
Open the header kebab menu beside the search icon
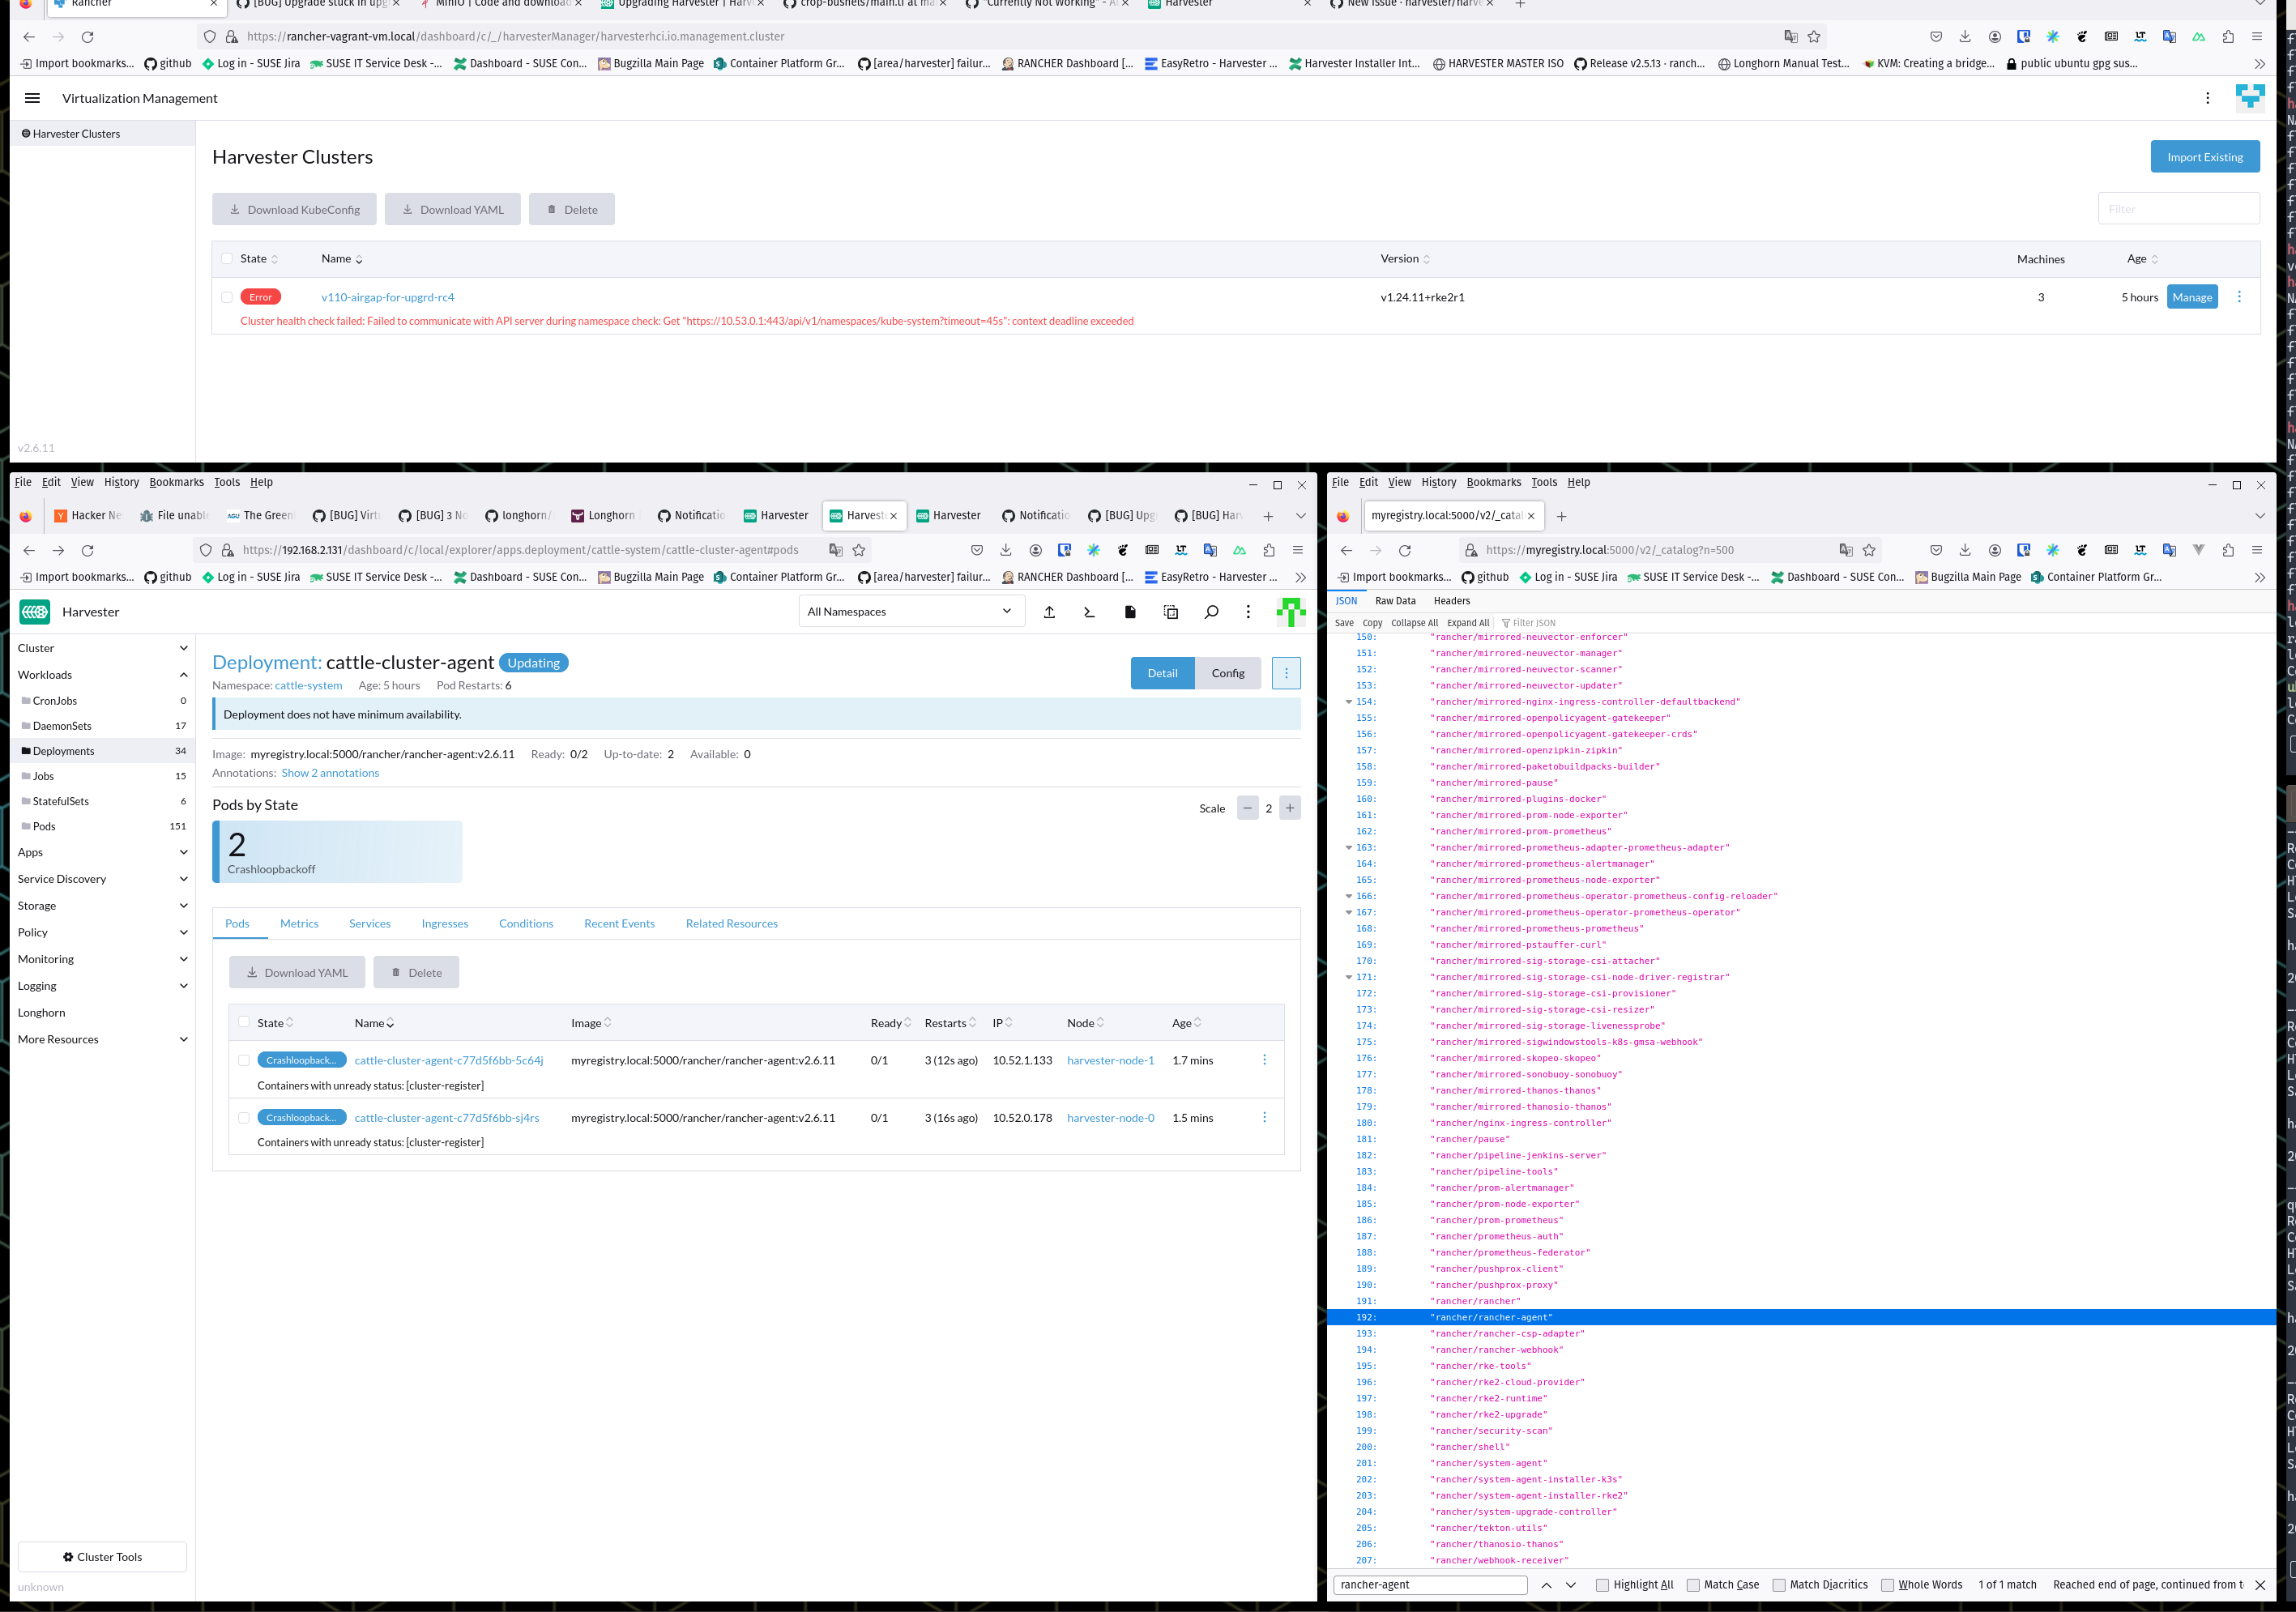(1248, 611)
